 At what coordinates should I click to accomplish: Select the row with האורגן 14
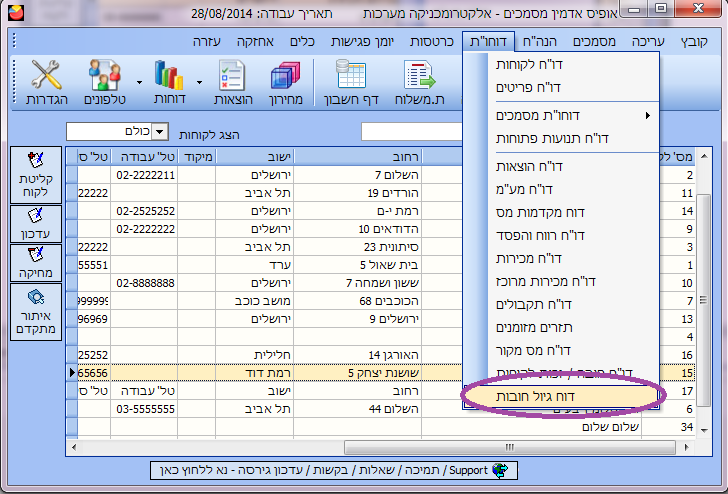coord(381,355)
